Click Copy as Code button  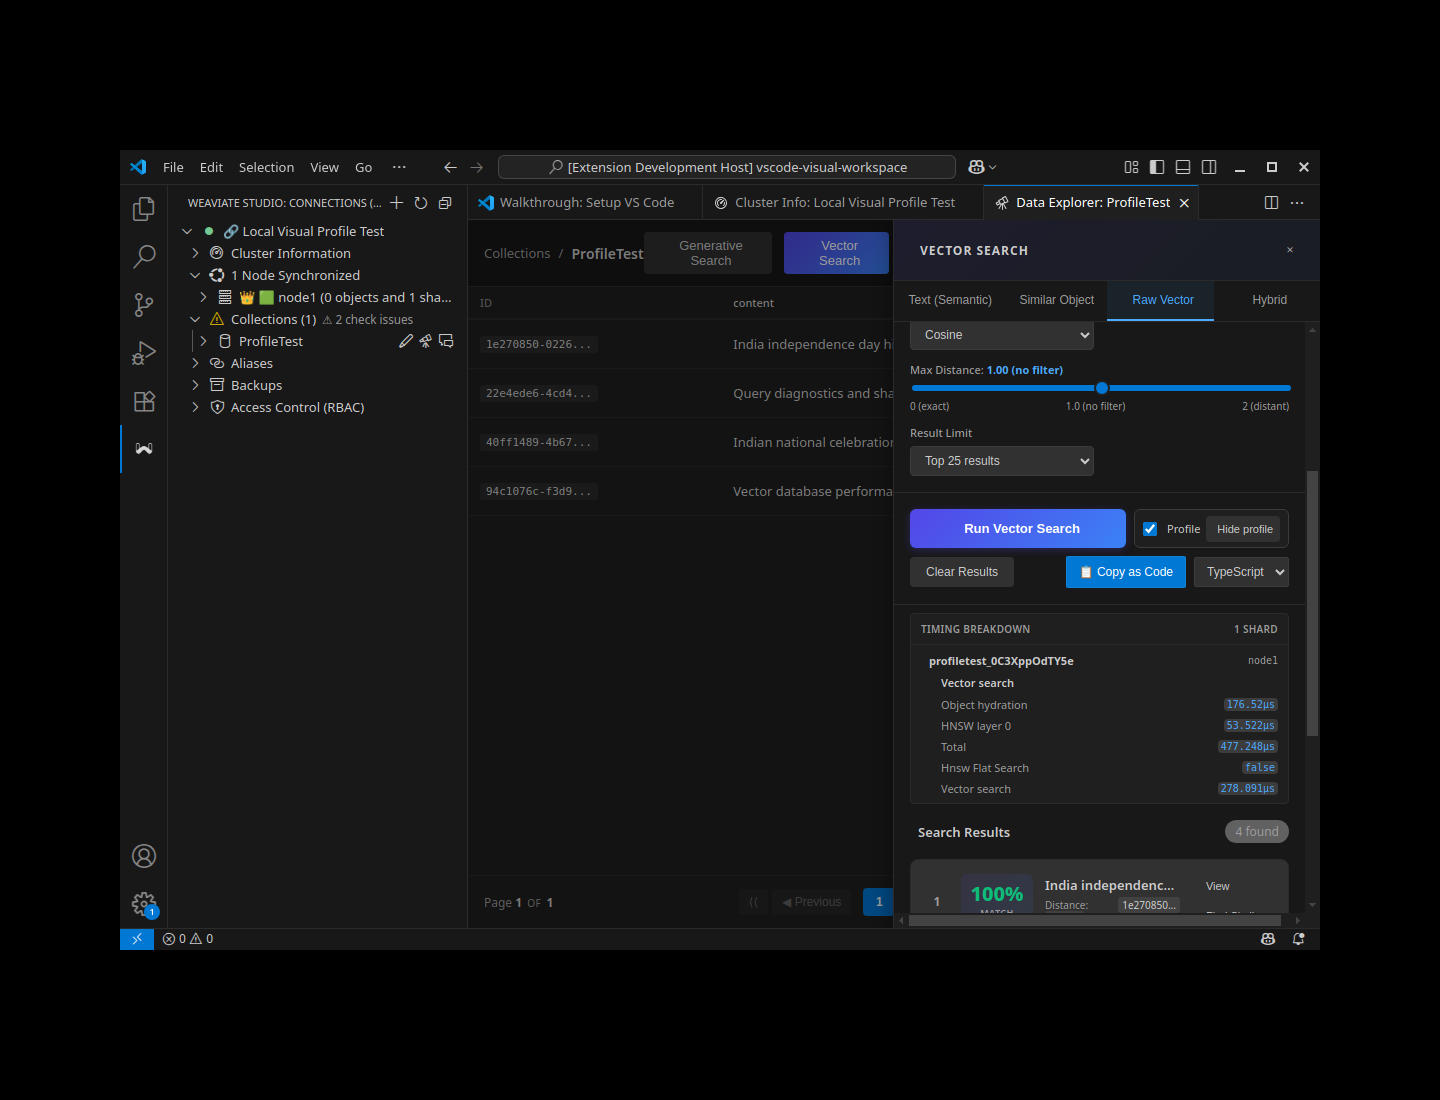[1126, 572]
